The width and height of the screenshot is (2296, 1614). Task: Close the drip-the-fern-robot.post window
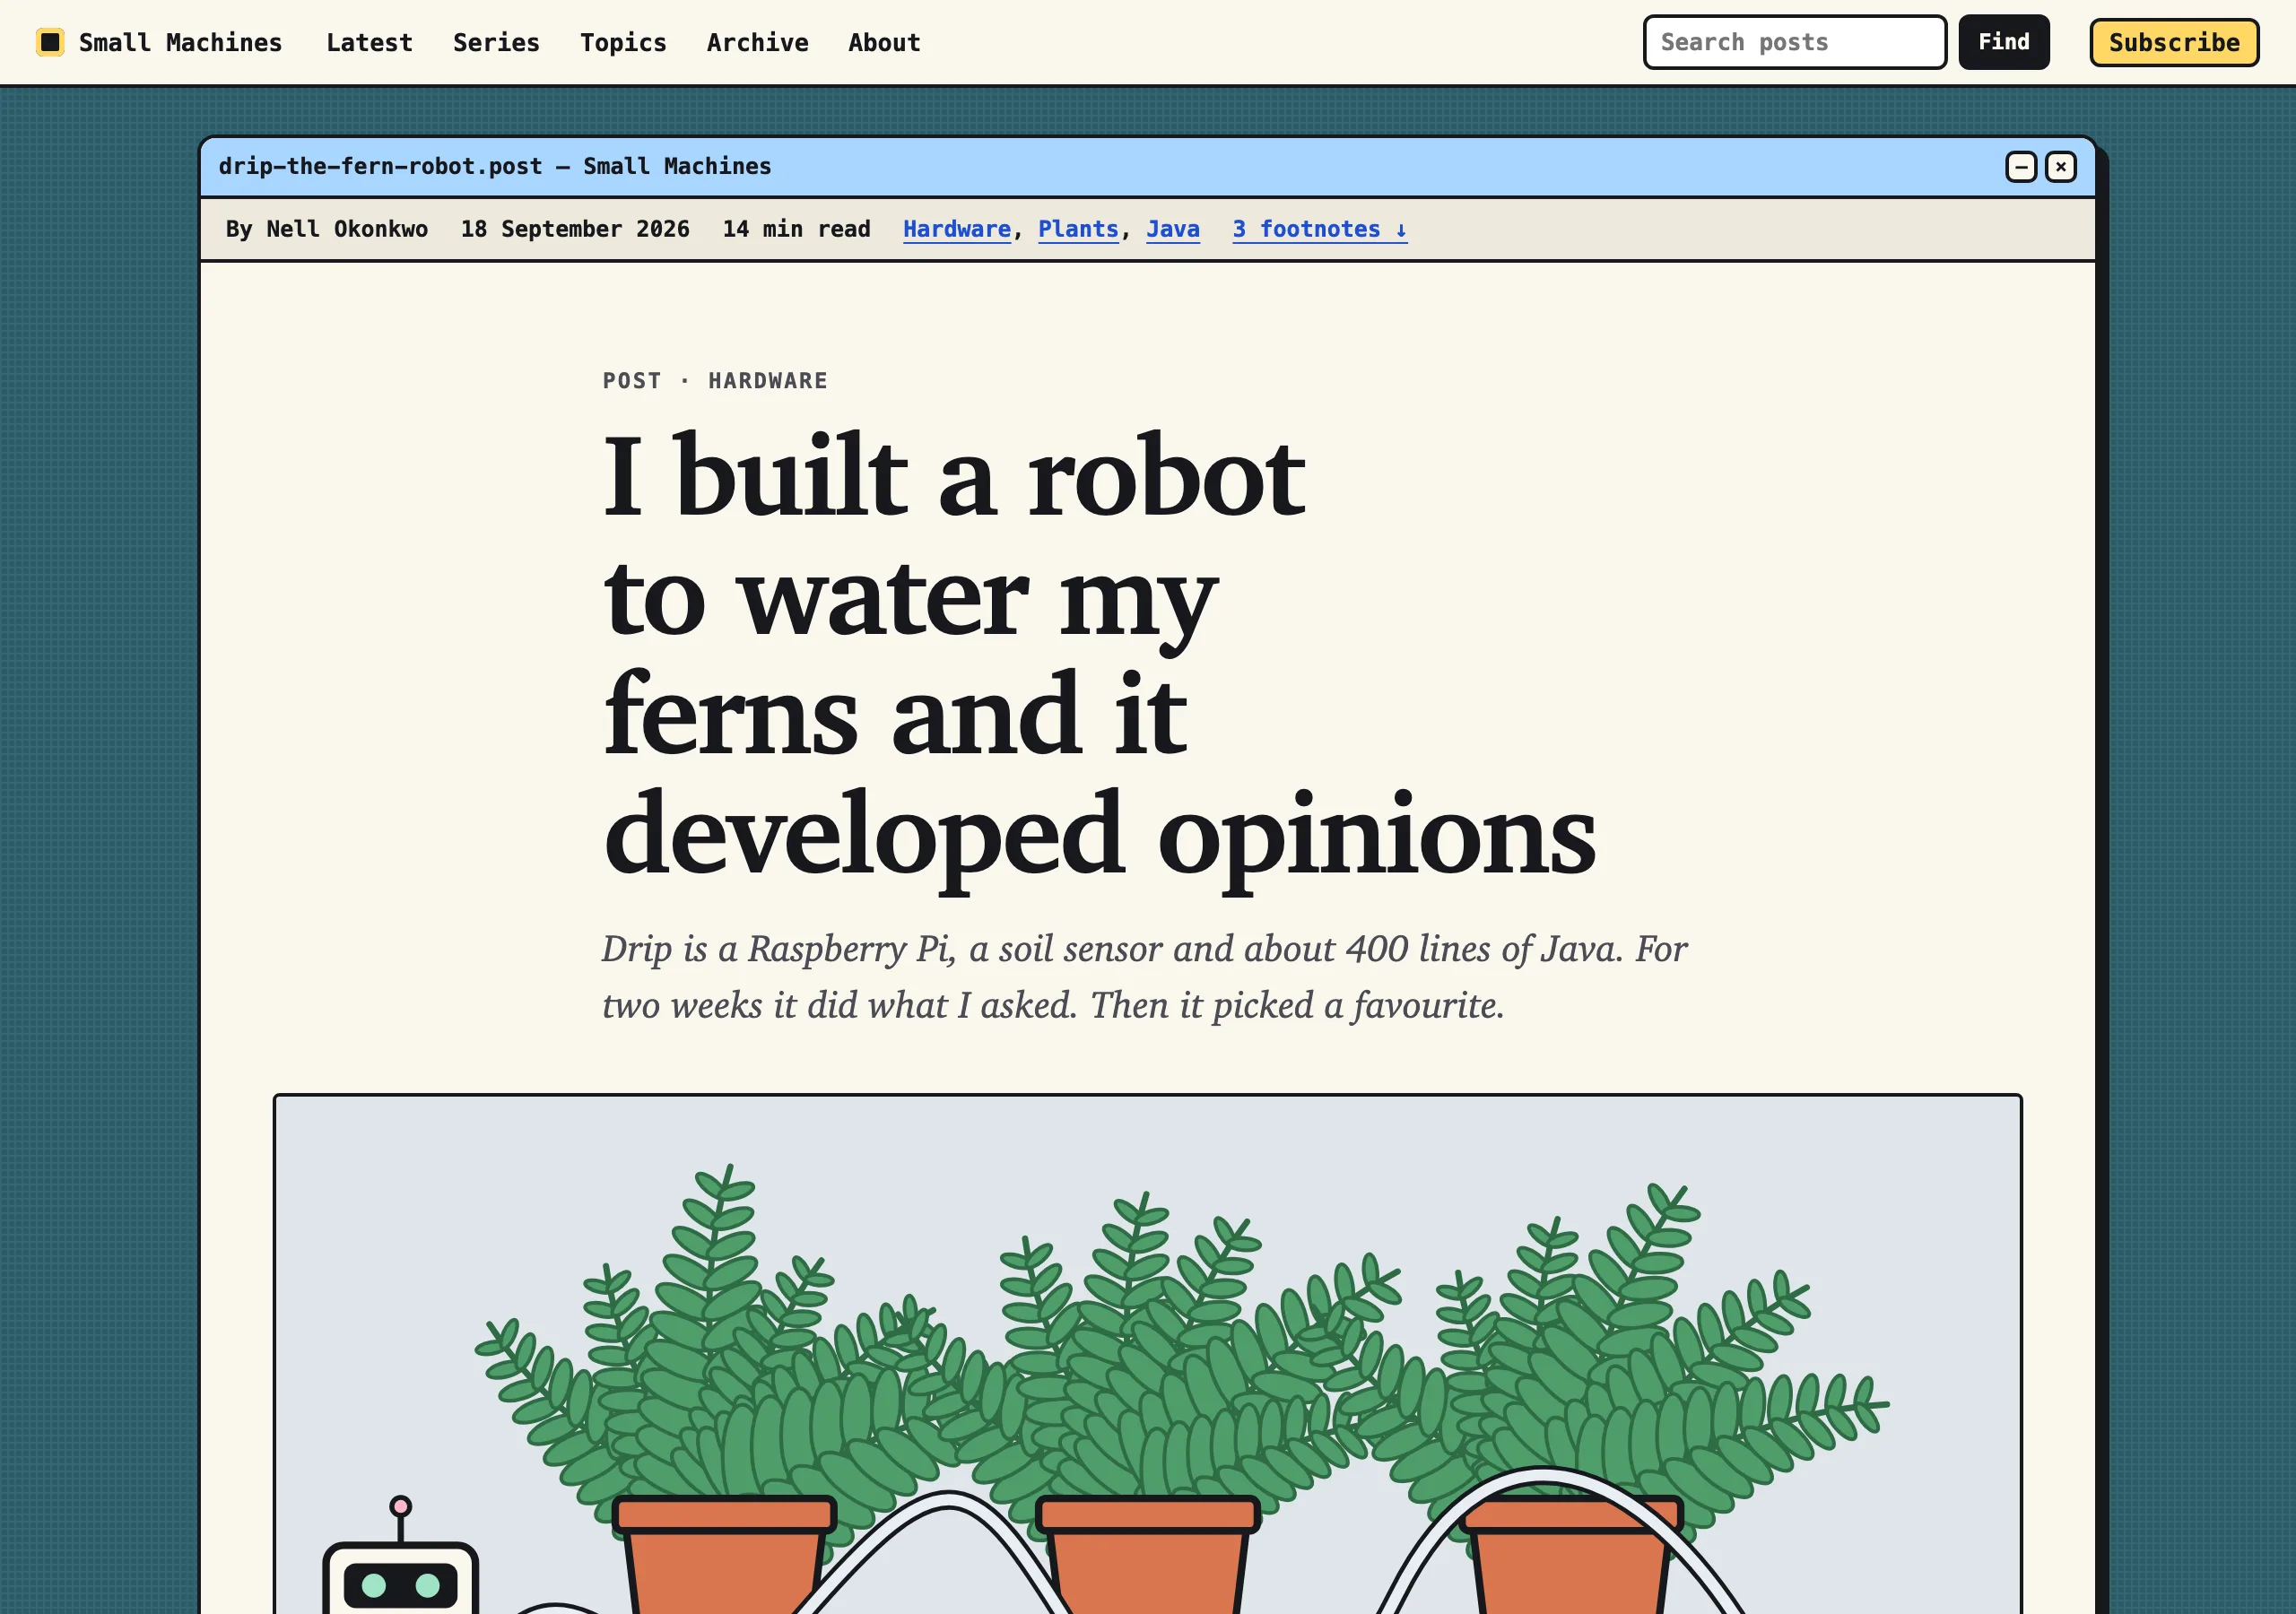point(2060,167)
